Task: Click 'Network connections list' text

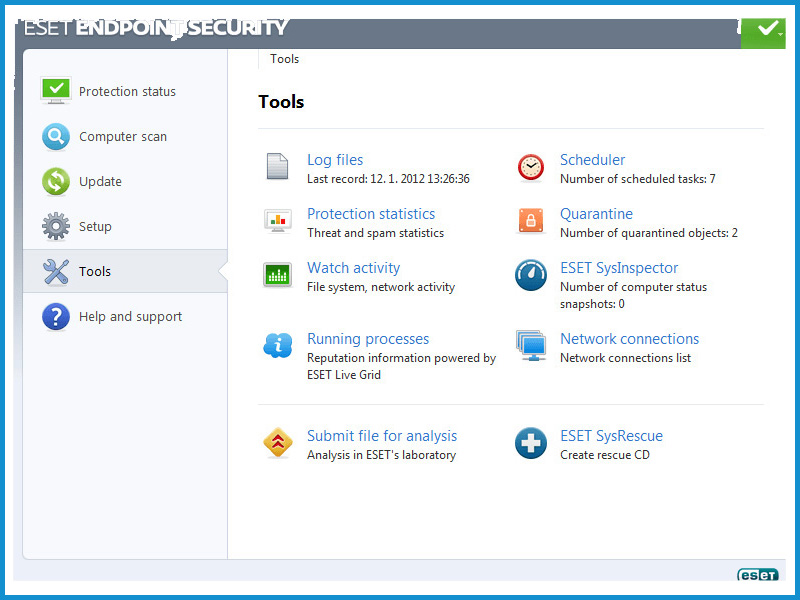Action: (626, 358)
